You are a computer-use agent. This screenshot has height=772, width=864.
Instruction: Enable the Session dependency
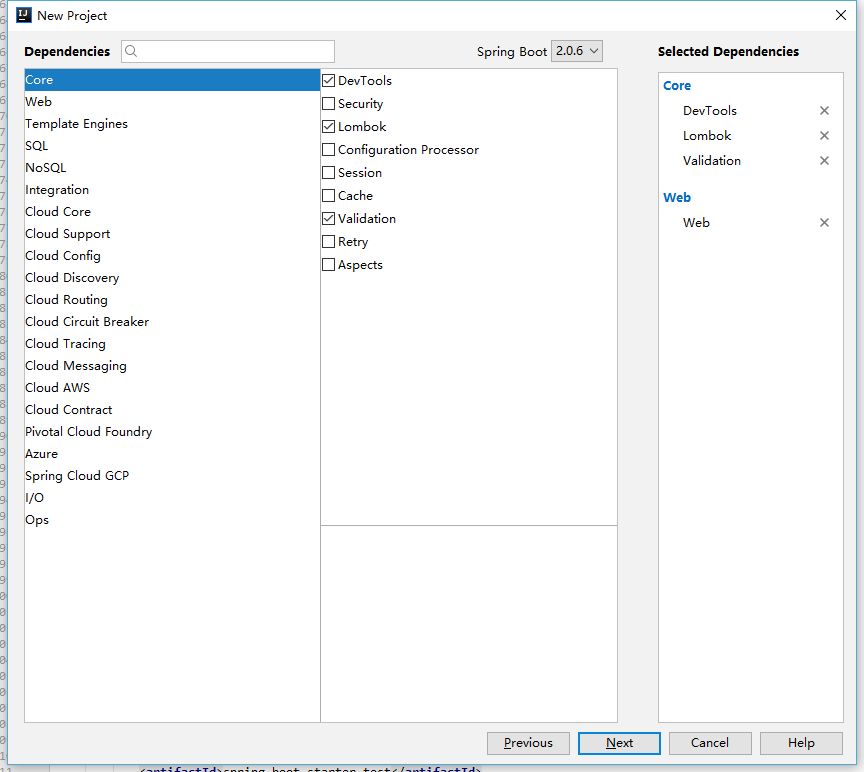(327, 172)
